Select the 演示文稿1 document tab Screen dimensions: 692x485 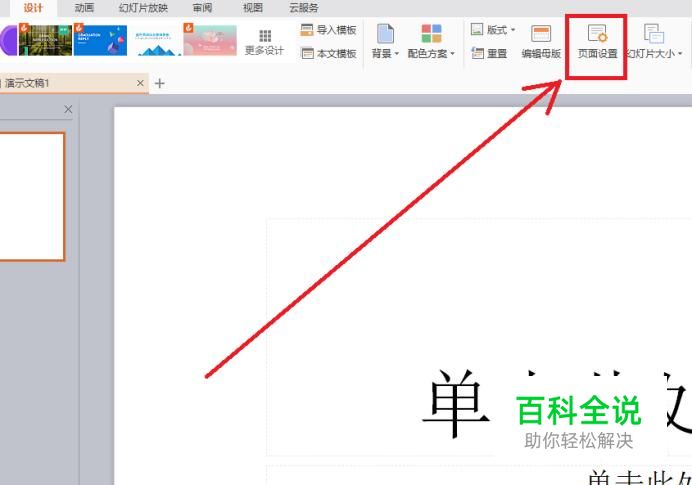pyautogui.click(x=73, y=83)
